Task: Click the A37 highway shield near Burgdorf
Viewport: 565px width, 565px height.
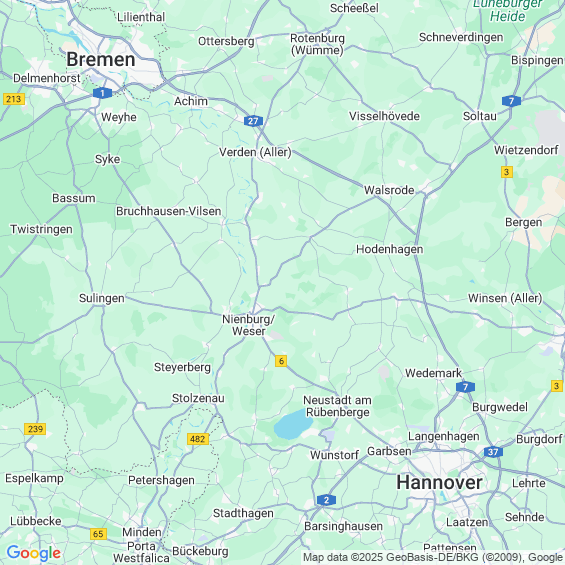Action: pyautogui.click(x=493, y=451)
